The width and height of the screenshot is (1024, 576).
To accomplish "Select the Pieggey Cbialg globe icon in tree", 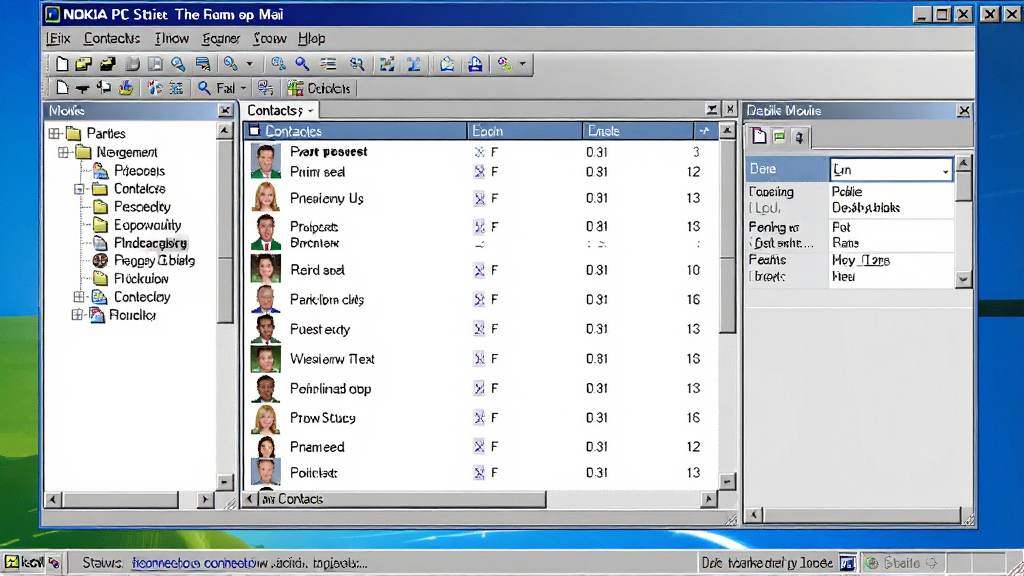I will point(100,261).
